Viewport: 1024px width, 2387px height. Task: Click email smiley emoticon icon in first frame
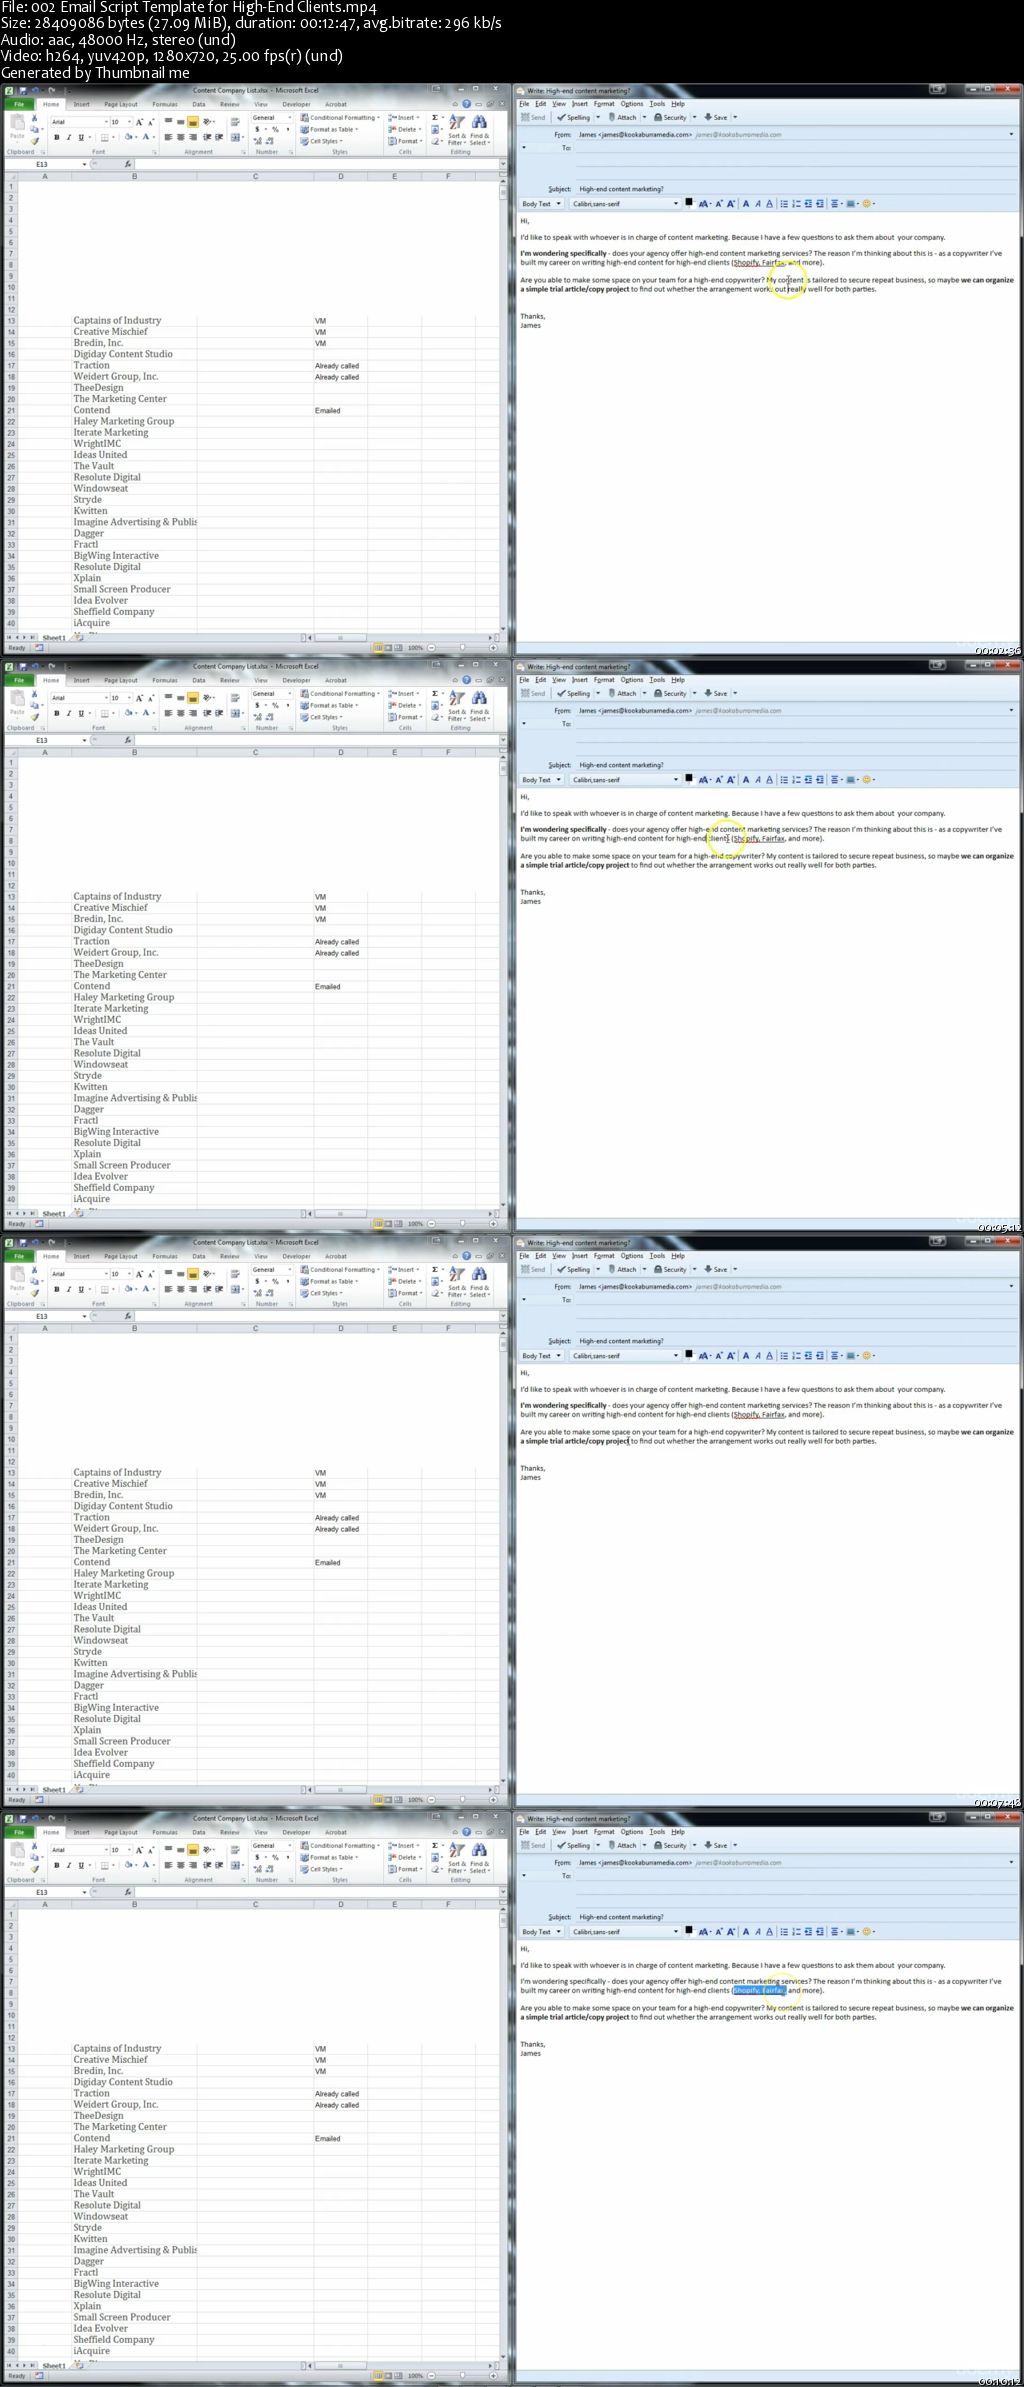coord(867,204)
